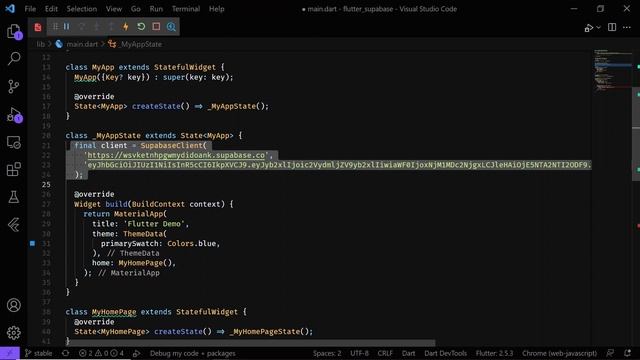Open remote window indicator in status bar
The width and height of the screenshot is (640, 360).
[10, 353]
